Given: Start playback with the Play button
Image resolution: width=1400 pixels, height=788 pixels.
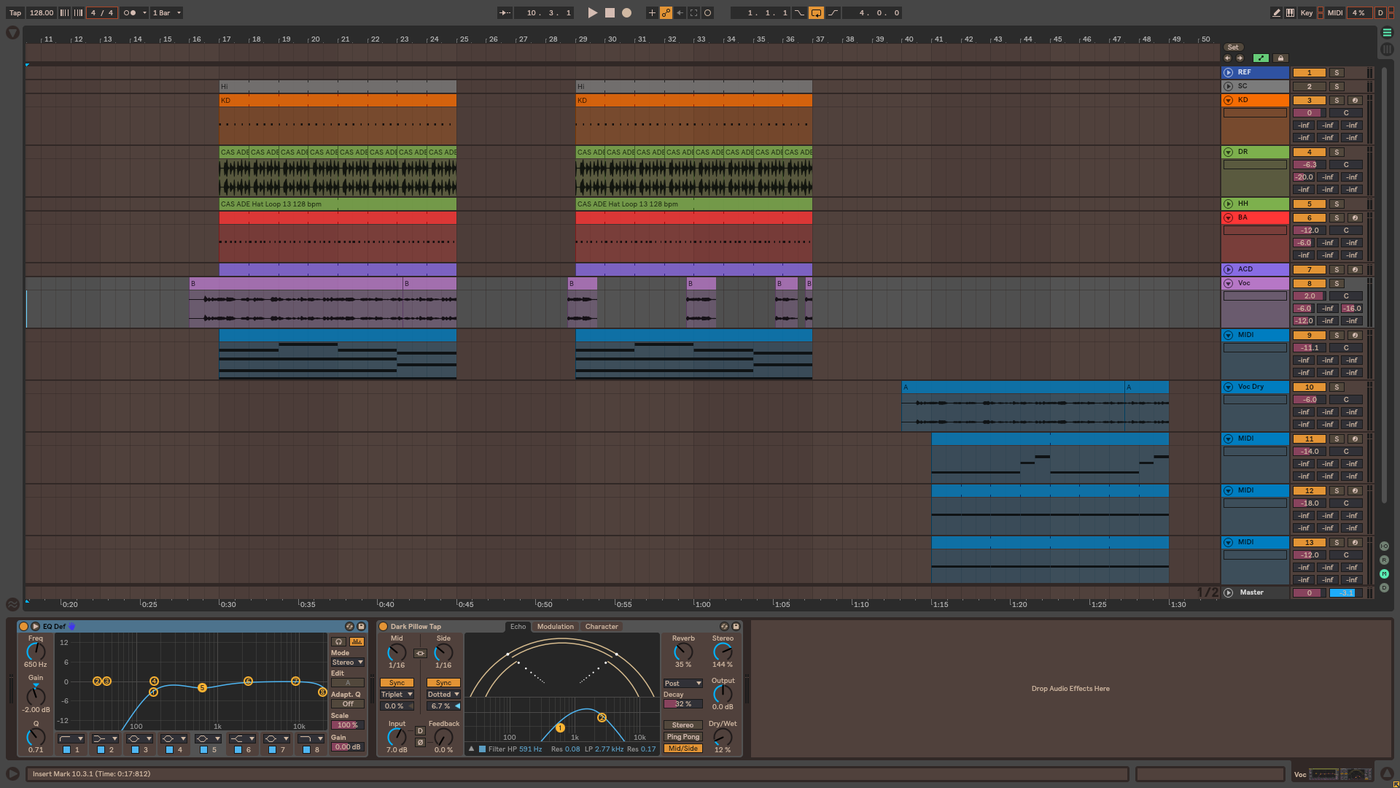Looking at the screenshot, I should point(592,13).
